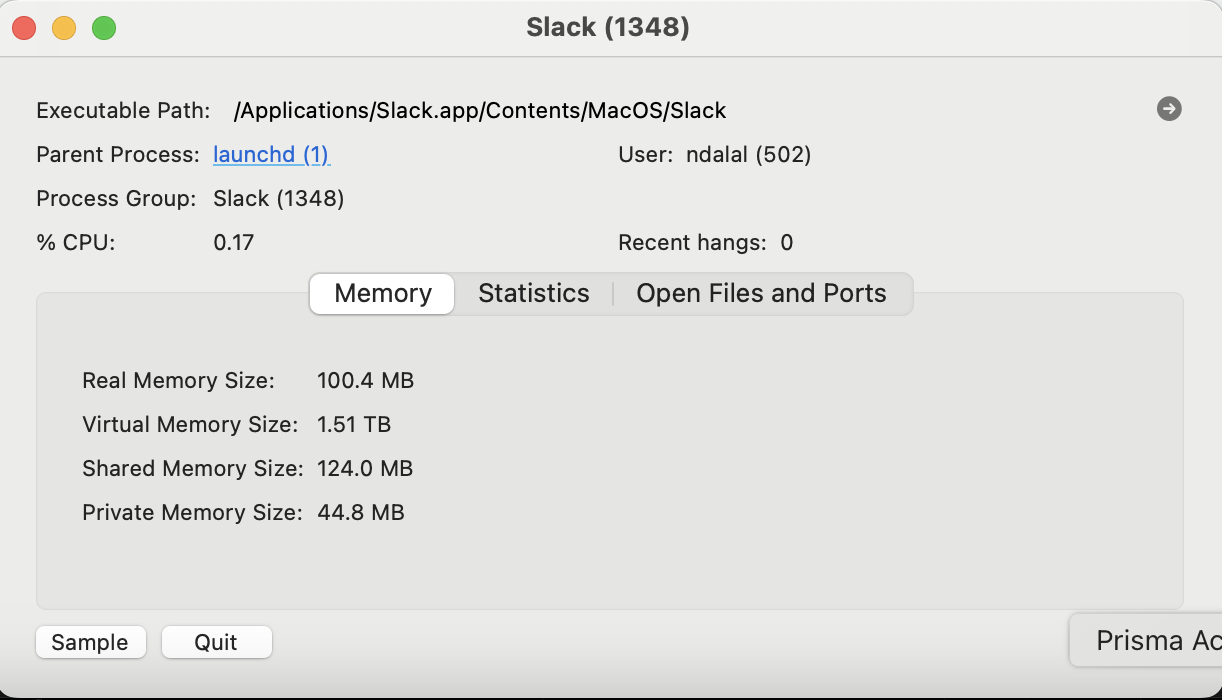Viewport: 1222px width, 700px height.
Task: Click the Recent hangs value 0
Action: point(786,243)
